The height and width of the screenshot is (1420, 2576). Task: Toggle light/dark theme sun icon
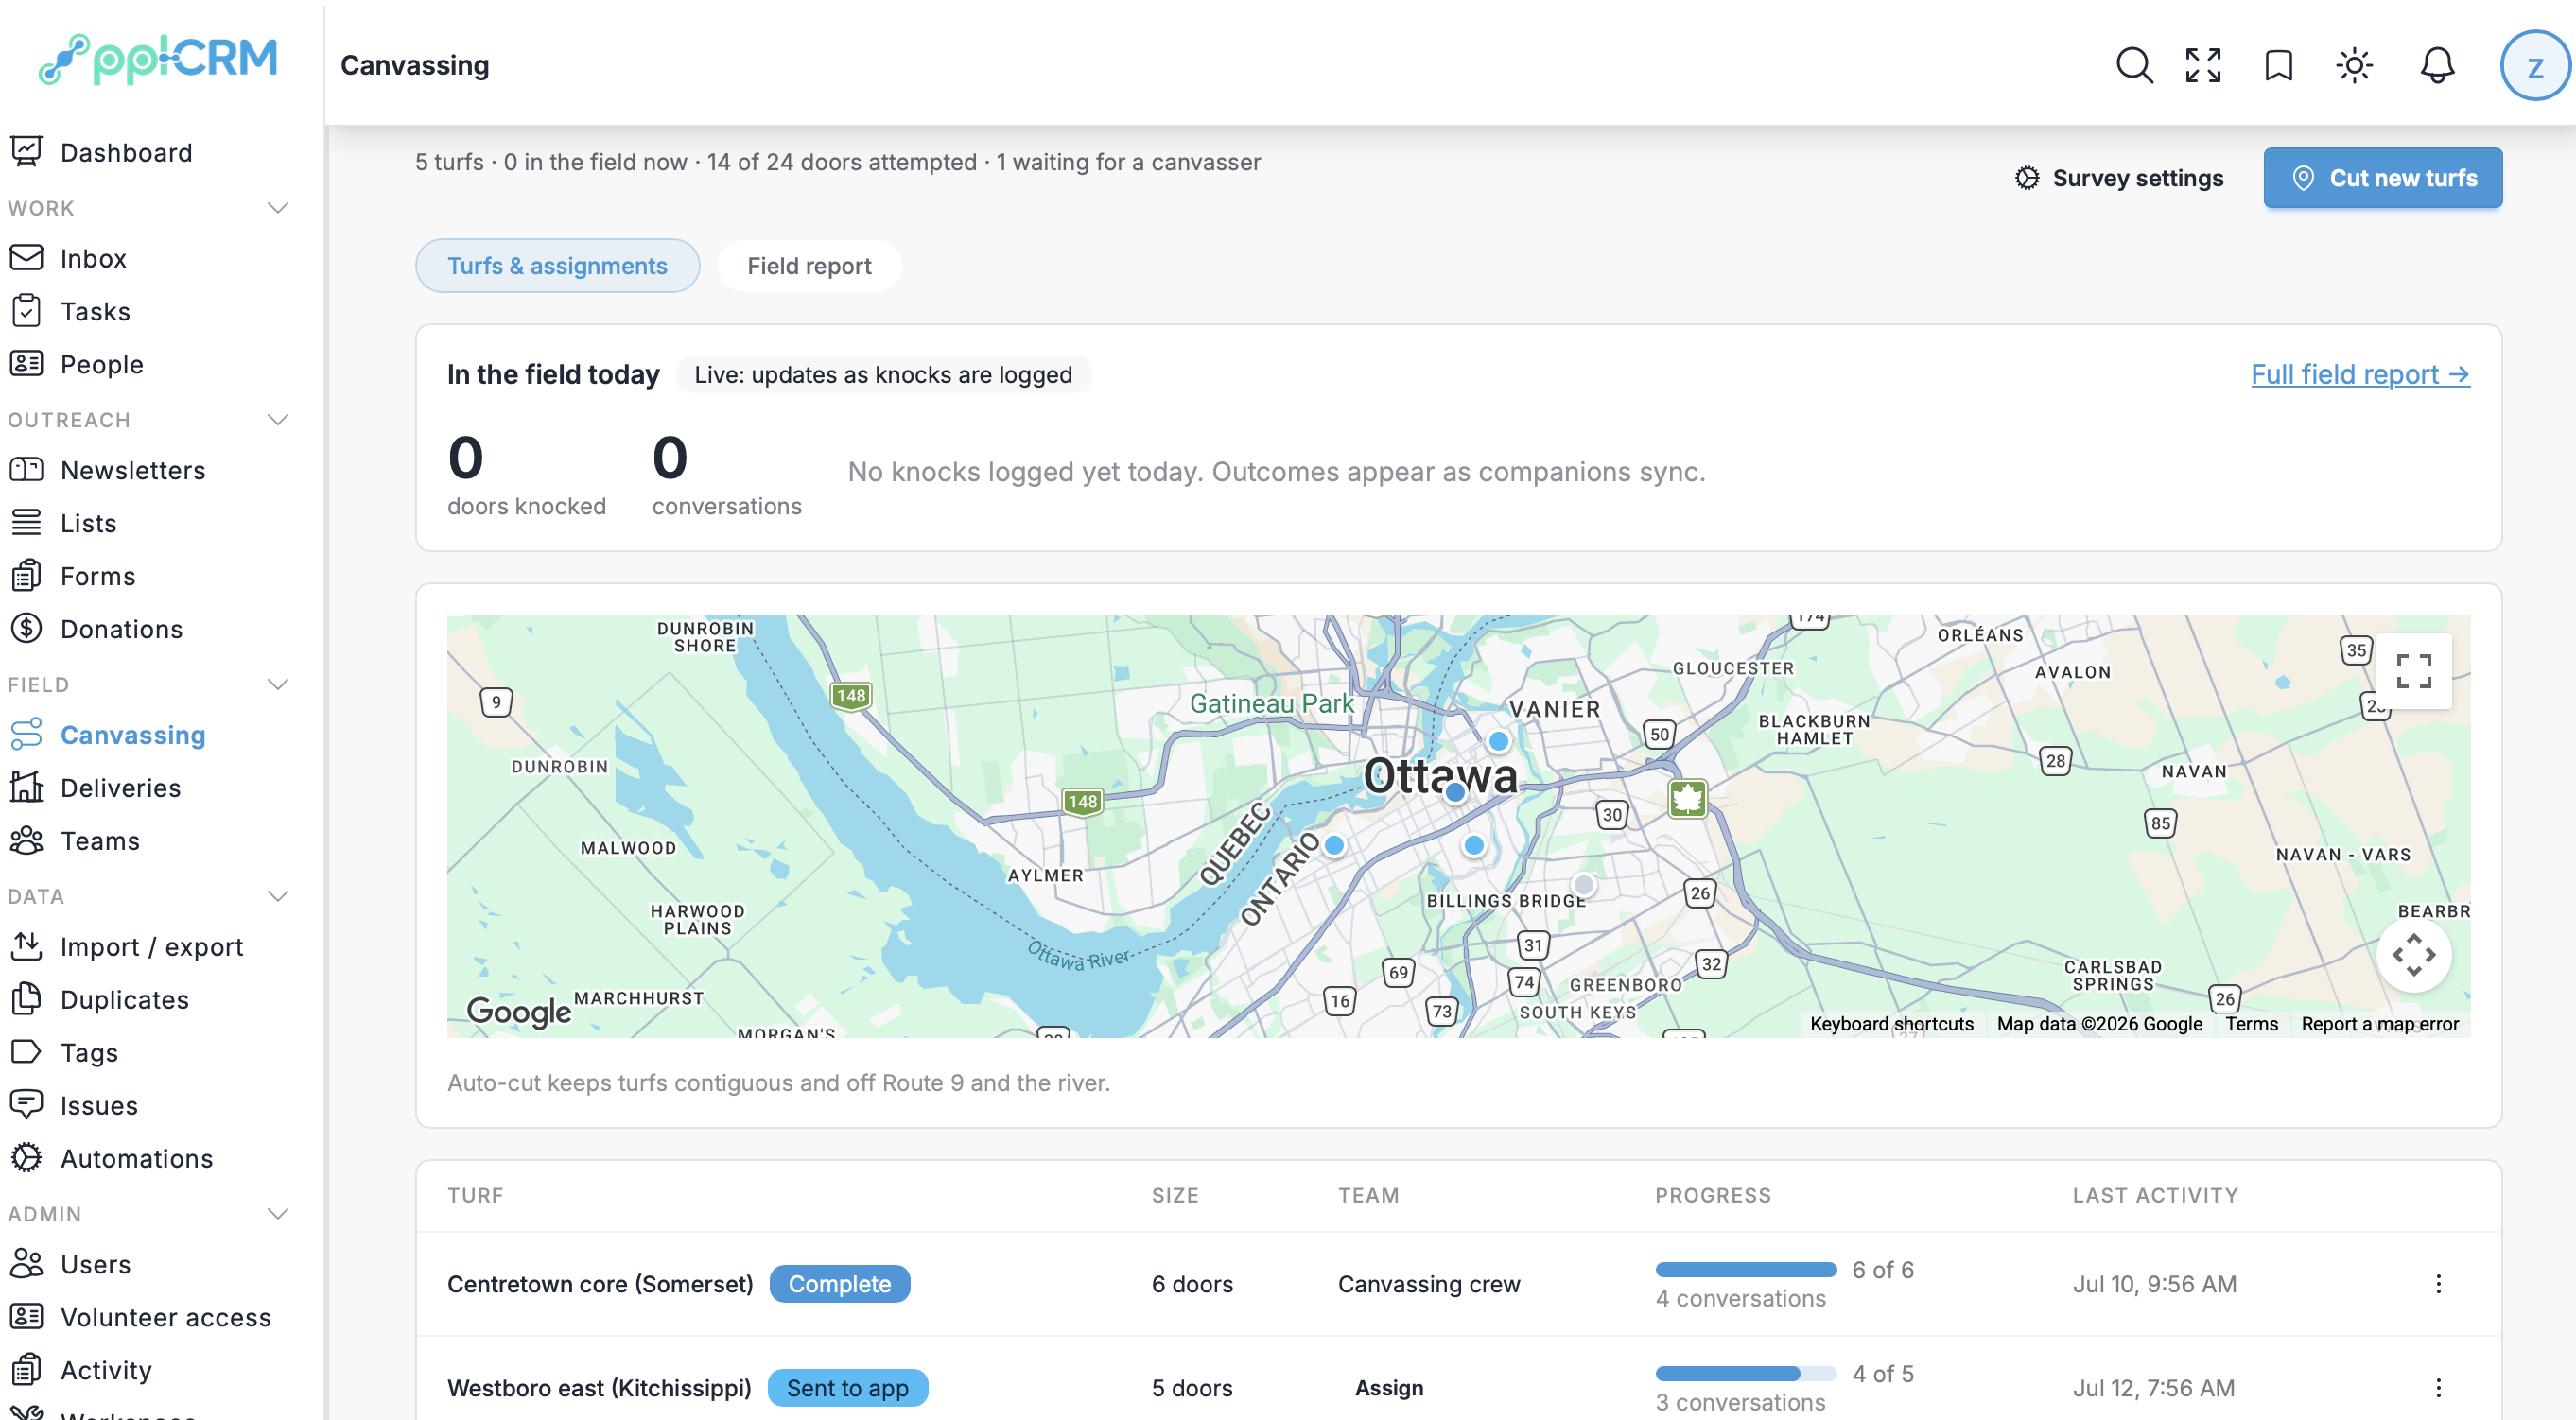(2354, 65)
